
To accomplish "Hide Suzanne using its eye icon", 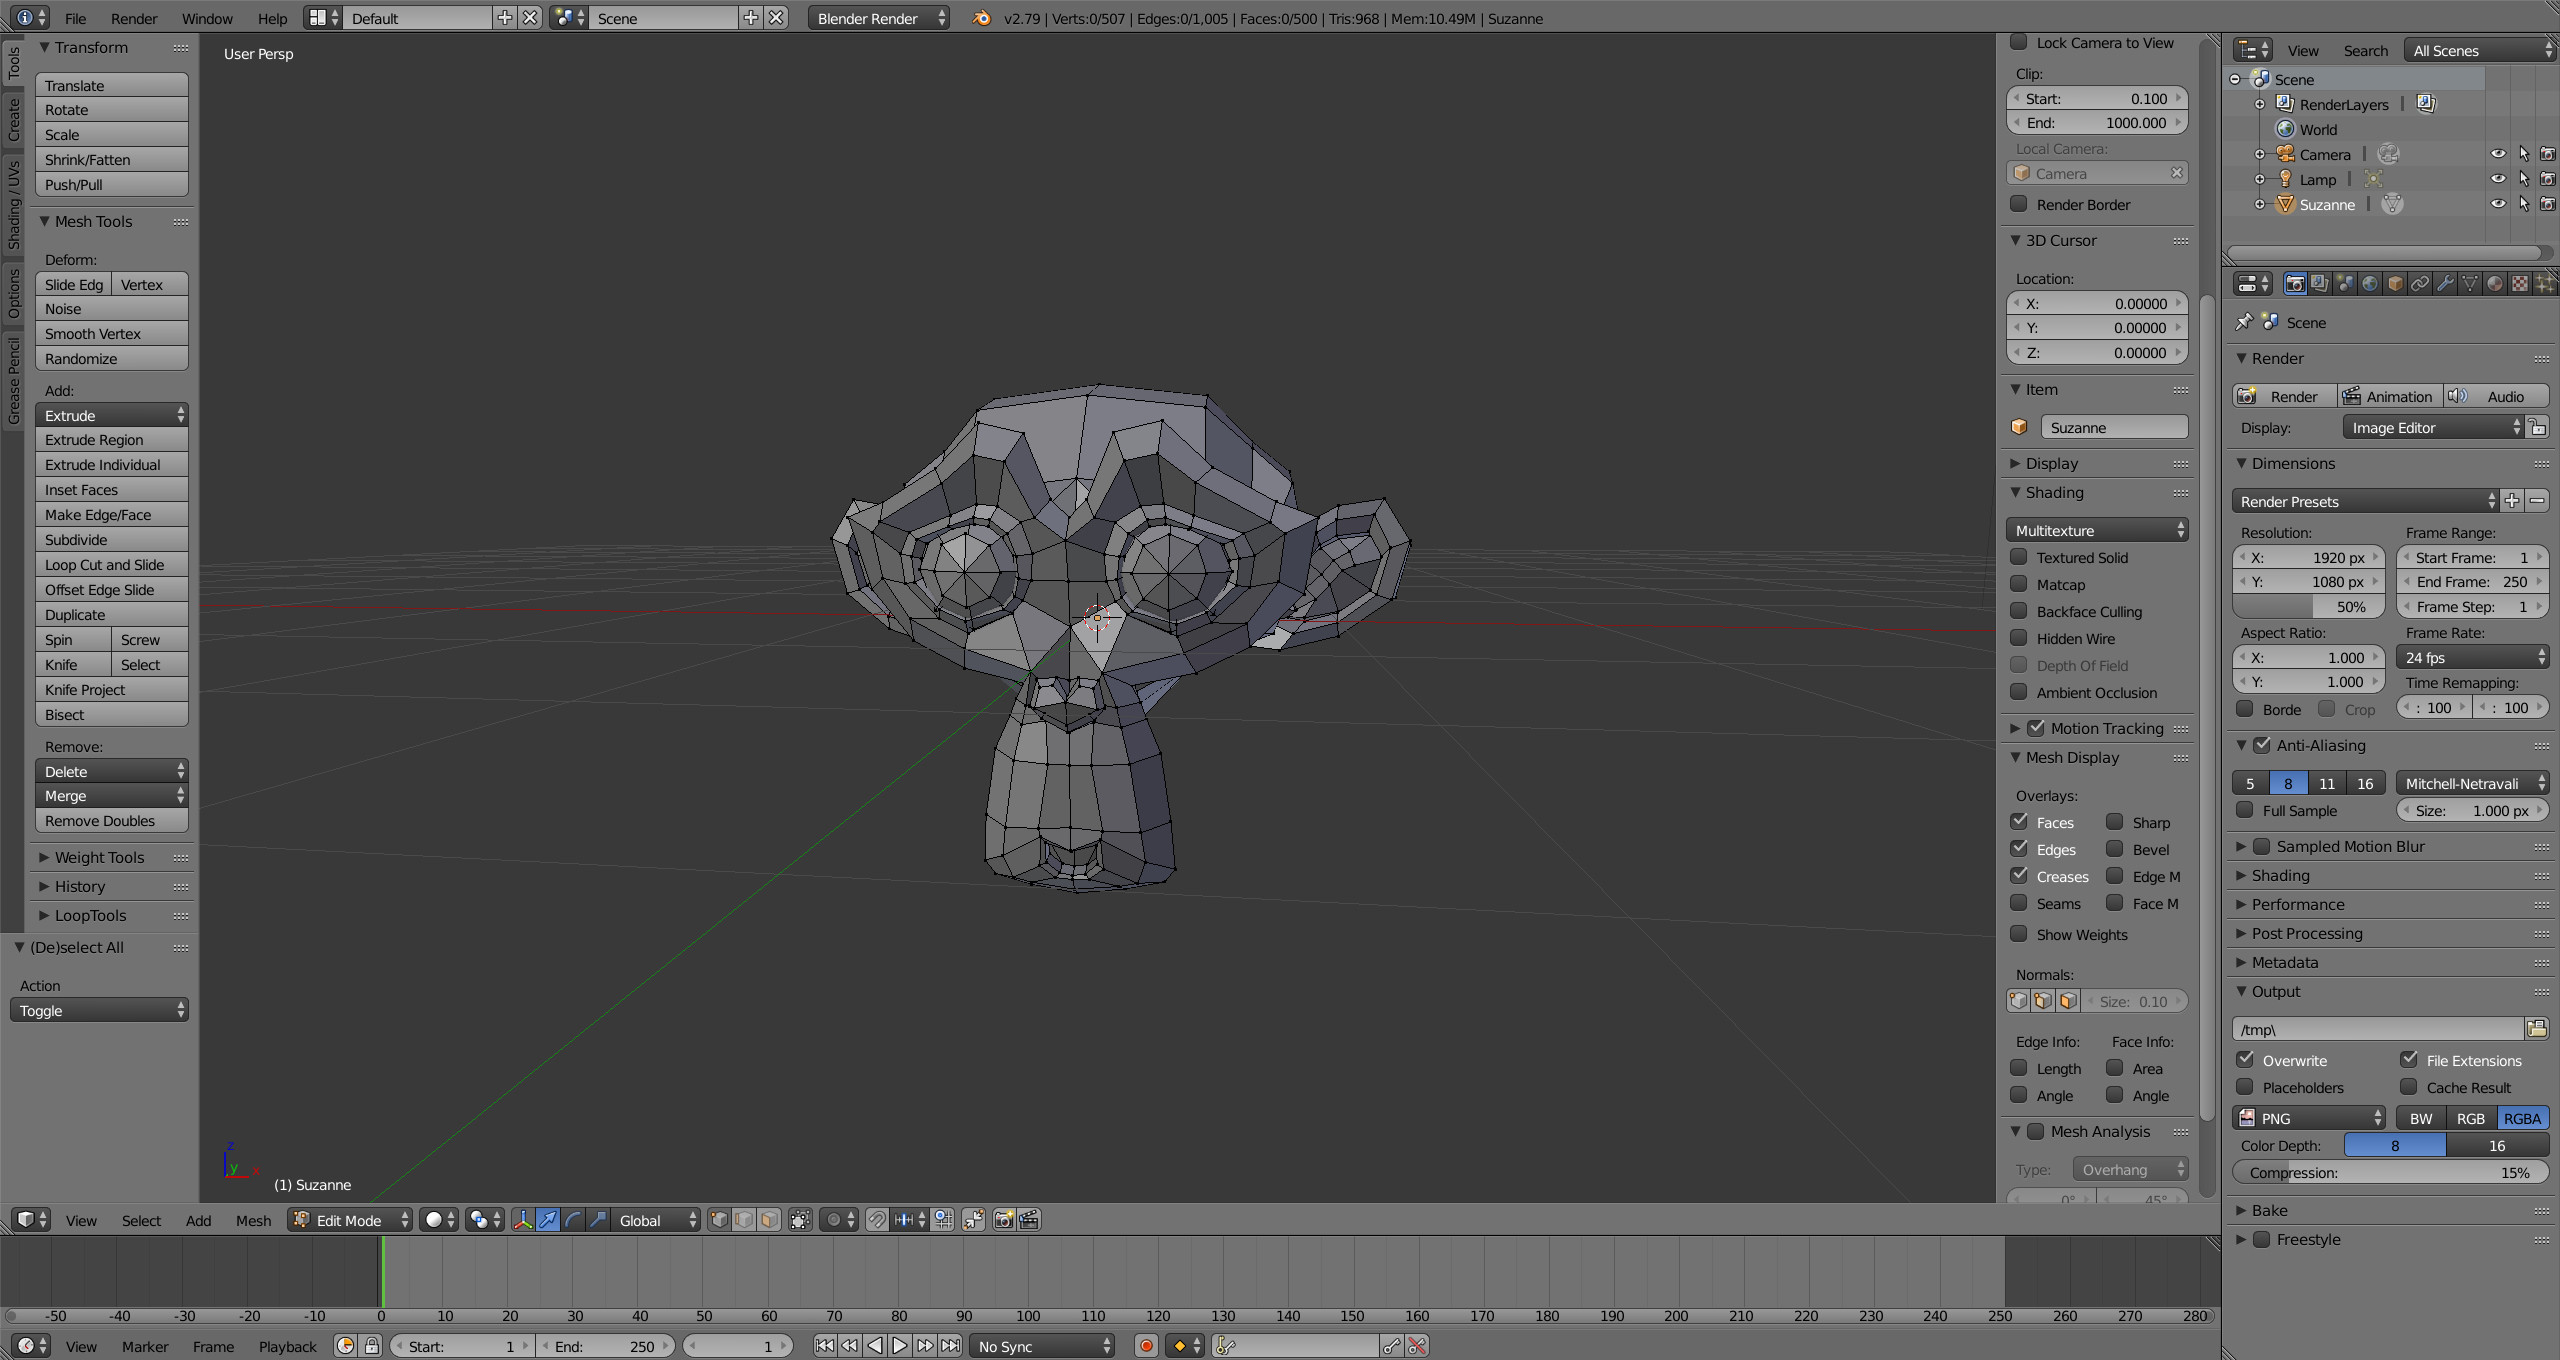I will click(2498, 204).
